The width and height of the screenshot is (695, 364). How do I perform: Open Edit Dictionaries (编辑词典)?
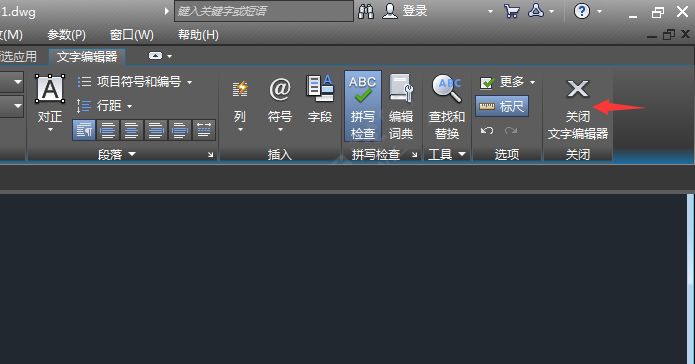[x=401, y=106]
